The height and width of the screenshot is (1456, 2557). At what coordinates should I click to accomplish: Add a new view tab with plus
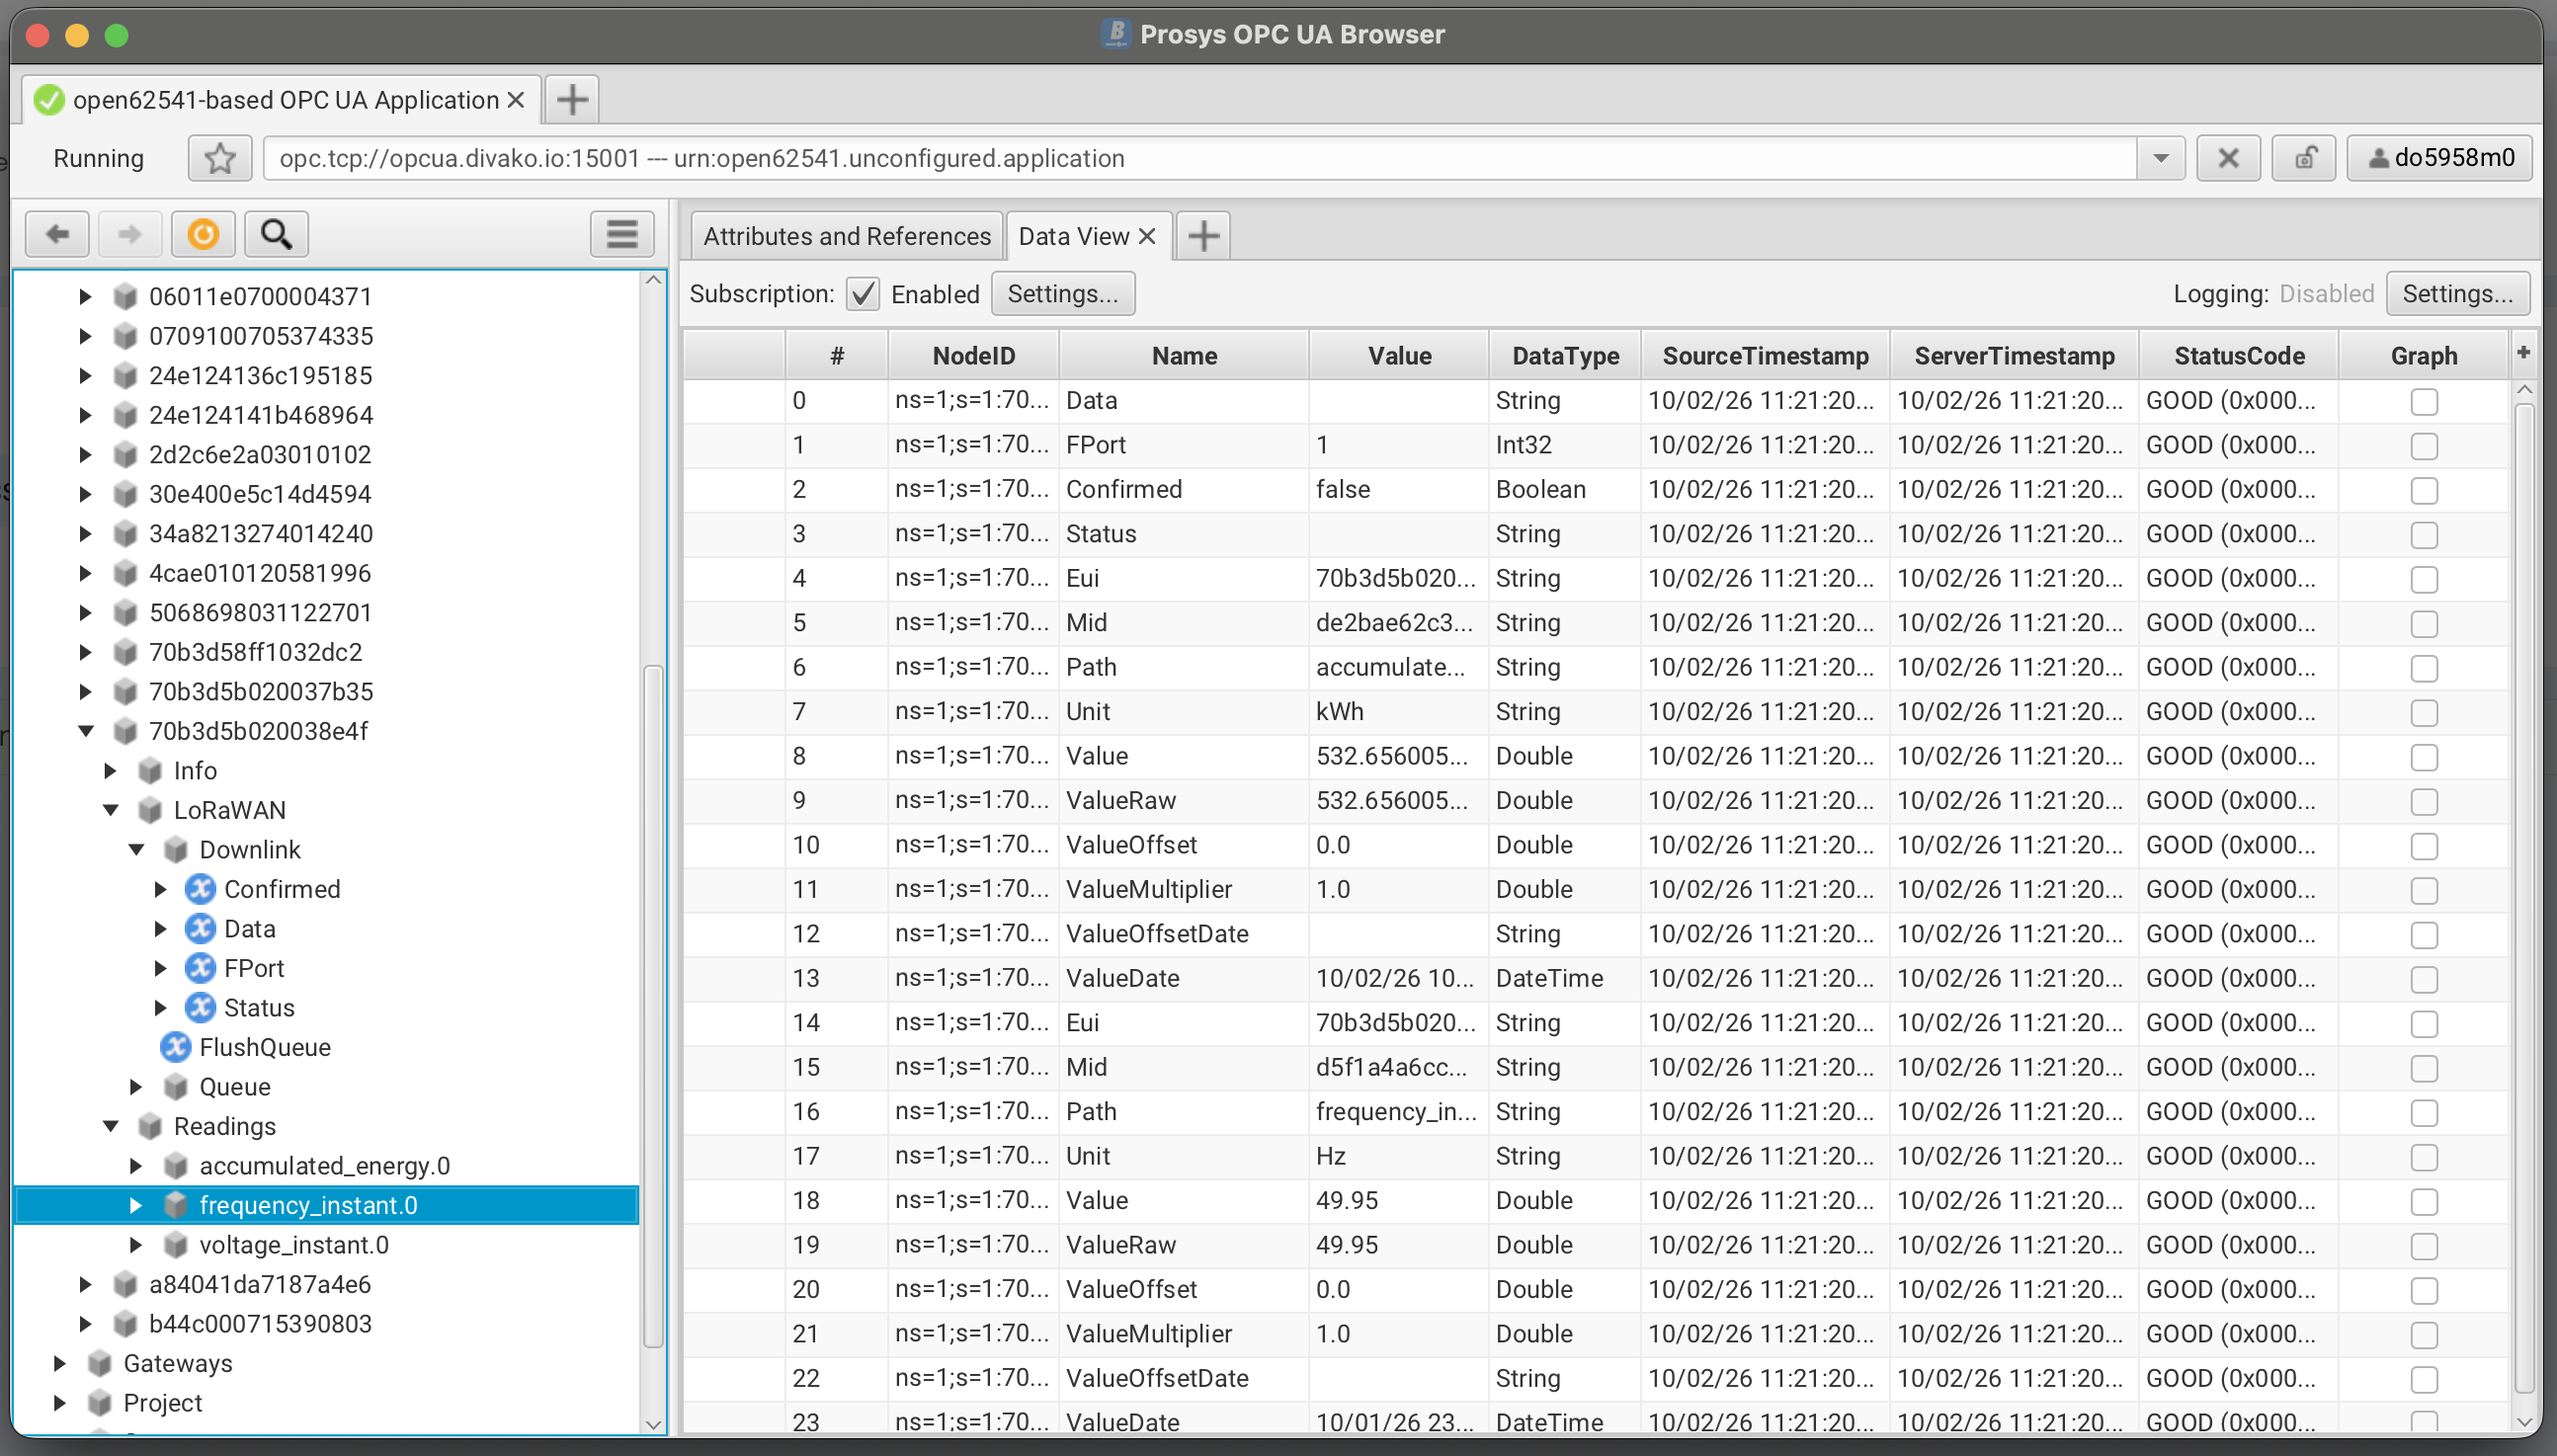(x=1203, y=236)
